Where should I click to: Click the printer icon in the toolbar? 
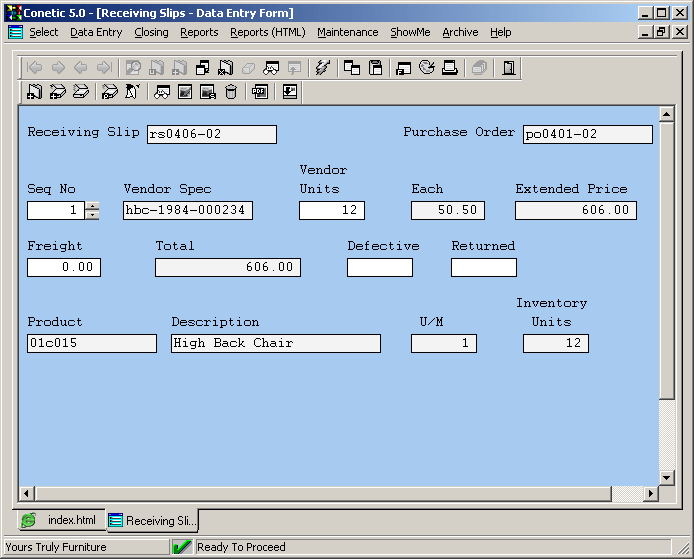coord(450,68)
